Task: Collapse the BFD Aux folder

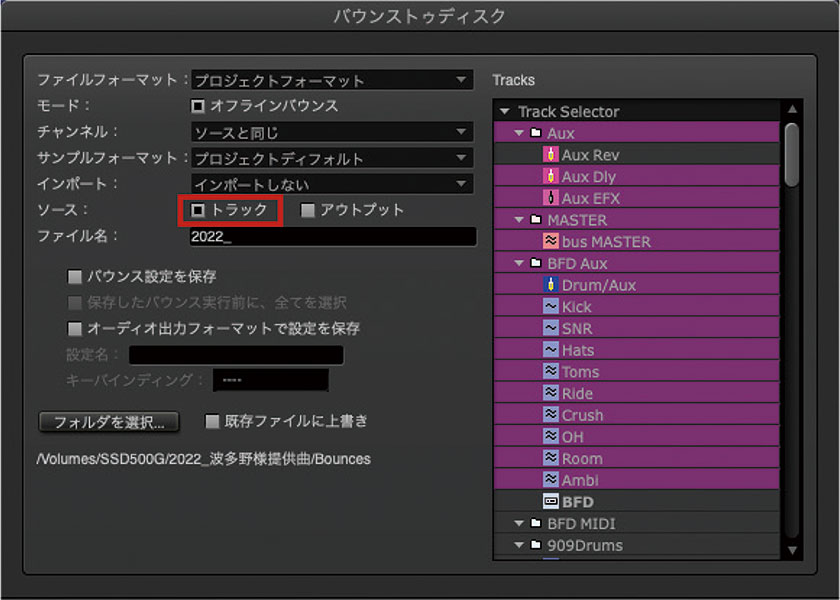Action: [519, 263]
